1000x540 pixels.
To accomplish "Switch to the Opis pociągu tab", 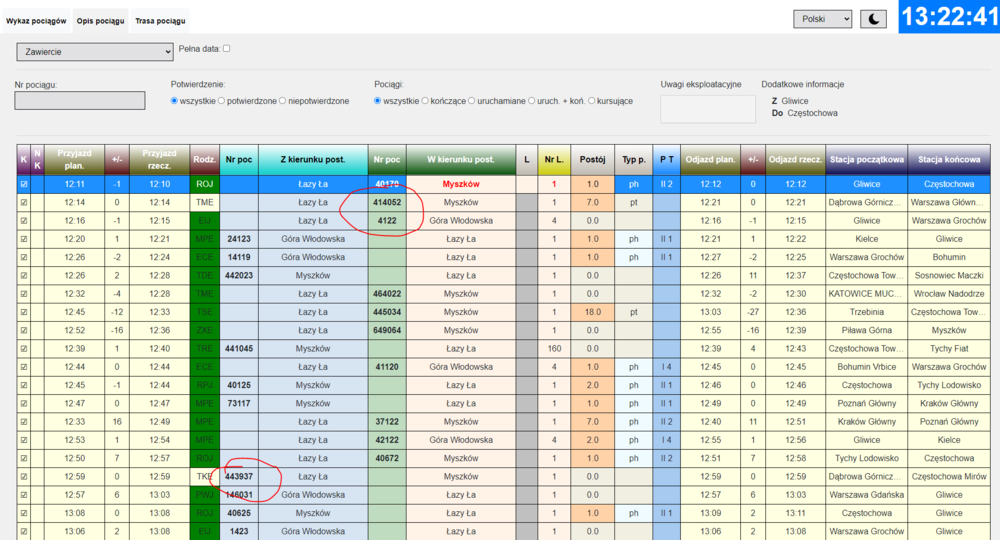I will click(x=100, y=21).
